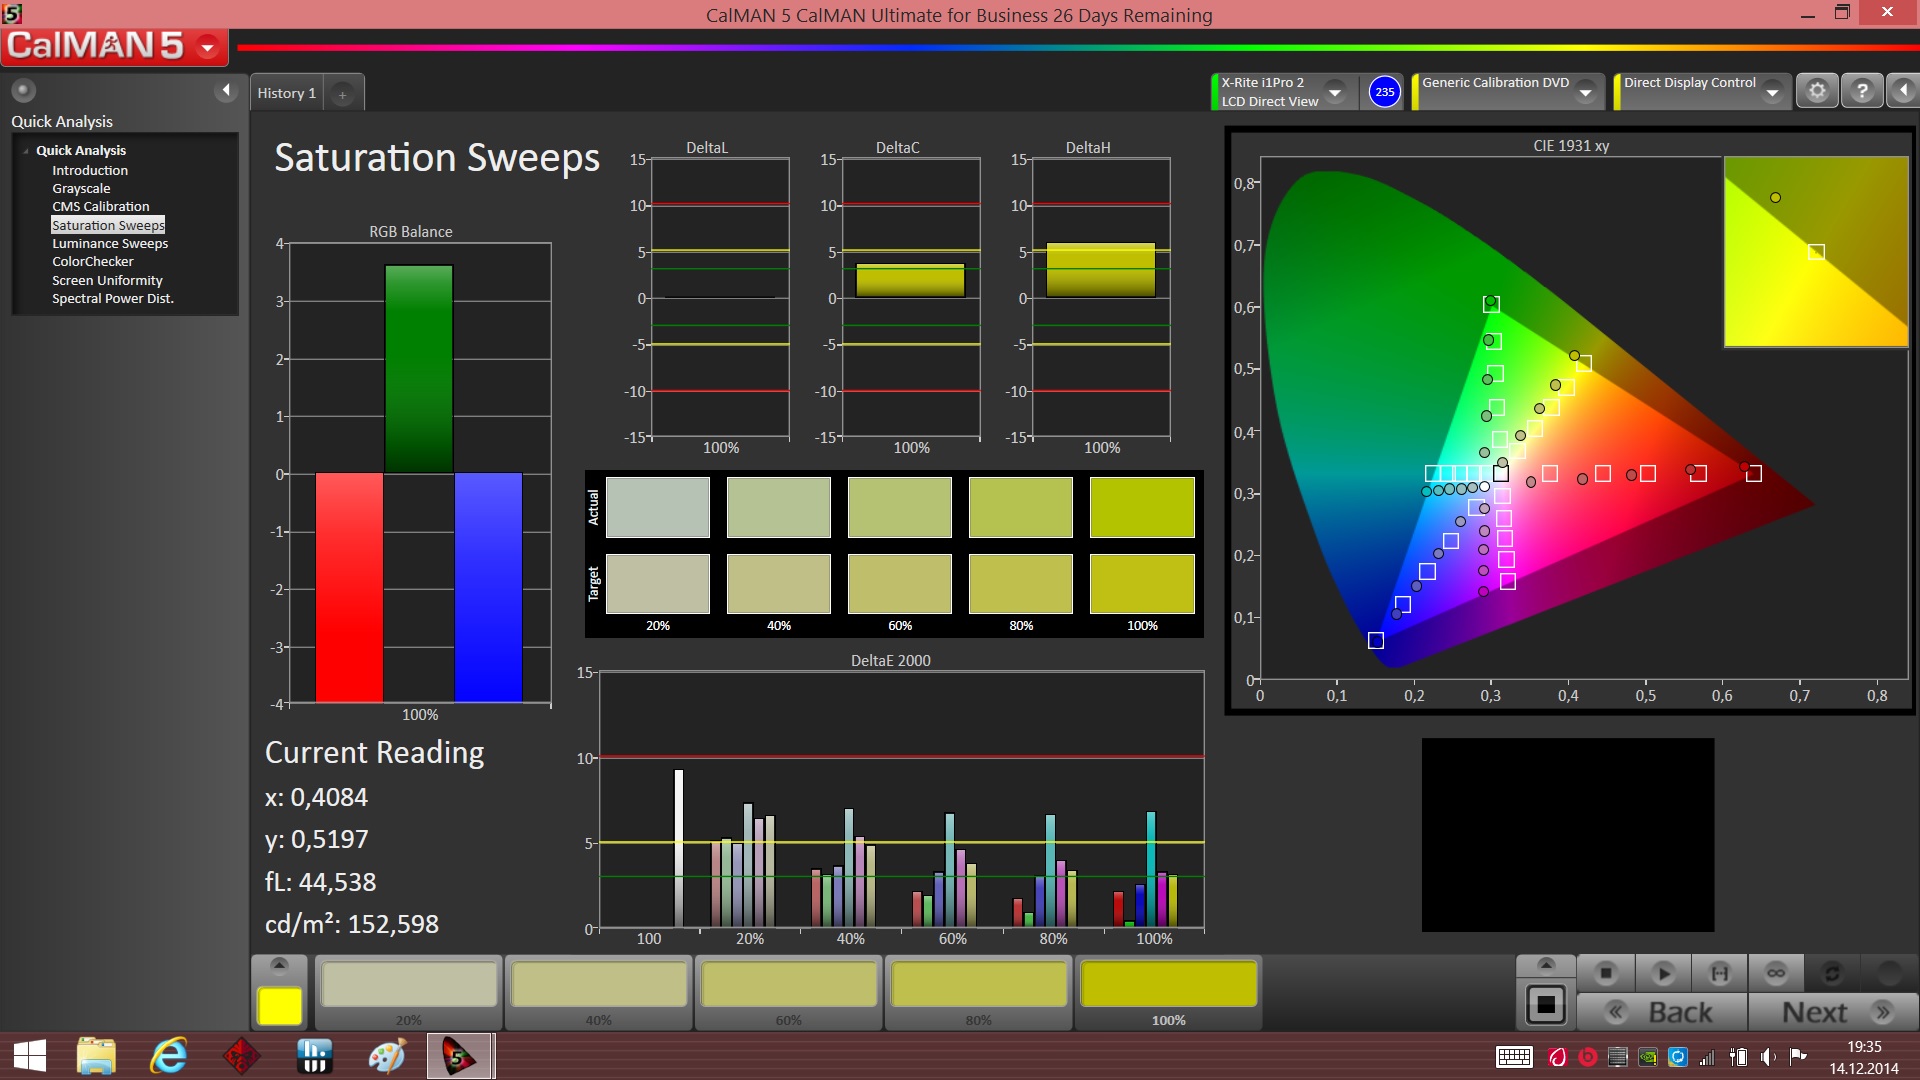This screenshot has width=1920, height=1080.
Task: Click the round record icon in sidebar
Action: pyautogui.click(x=23, y=91)
